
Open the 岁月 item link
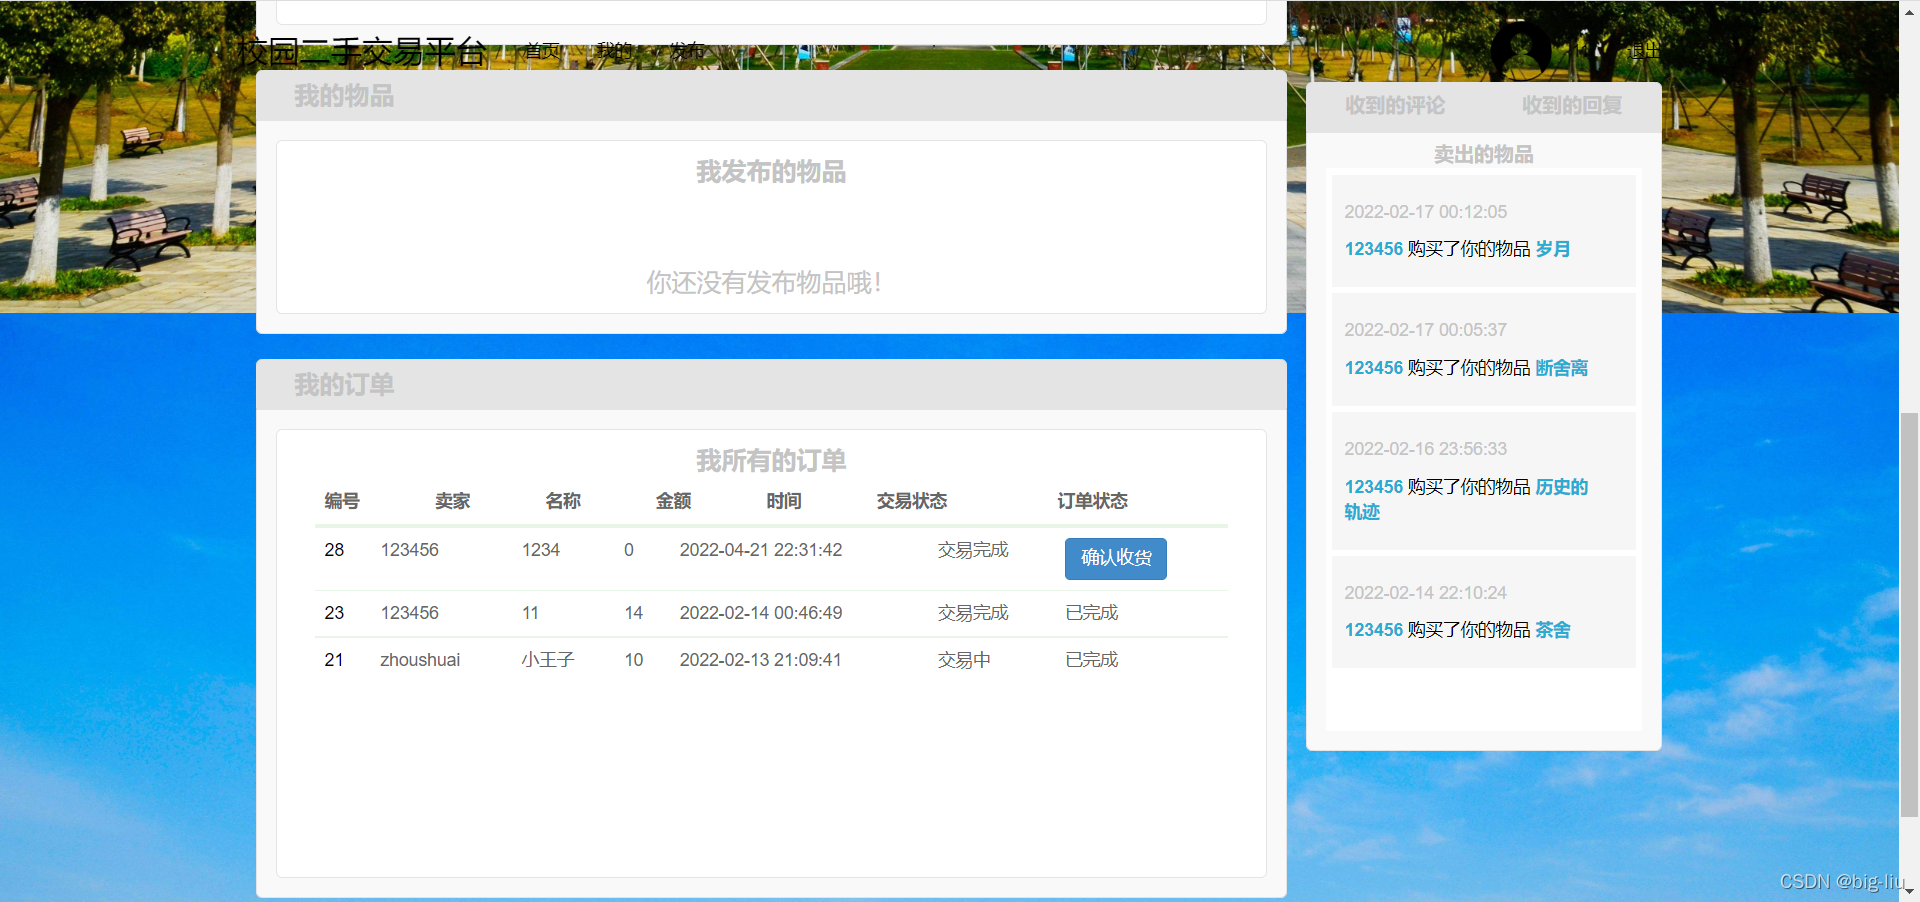tap(1553, 249)
